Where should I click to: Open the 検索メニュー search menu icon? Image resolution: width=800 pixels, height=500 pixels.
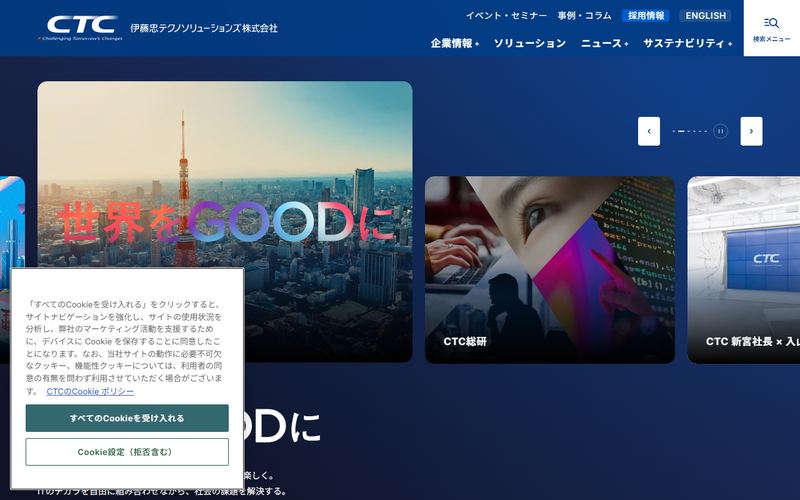pyautogui.click(x=771, y=28)
